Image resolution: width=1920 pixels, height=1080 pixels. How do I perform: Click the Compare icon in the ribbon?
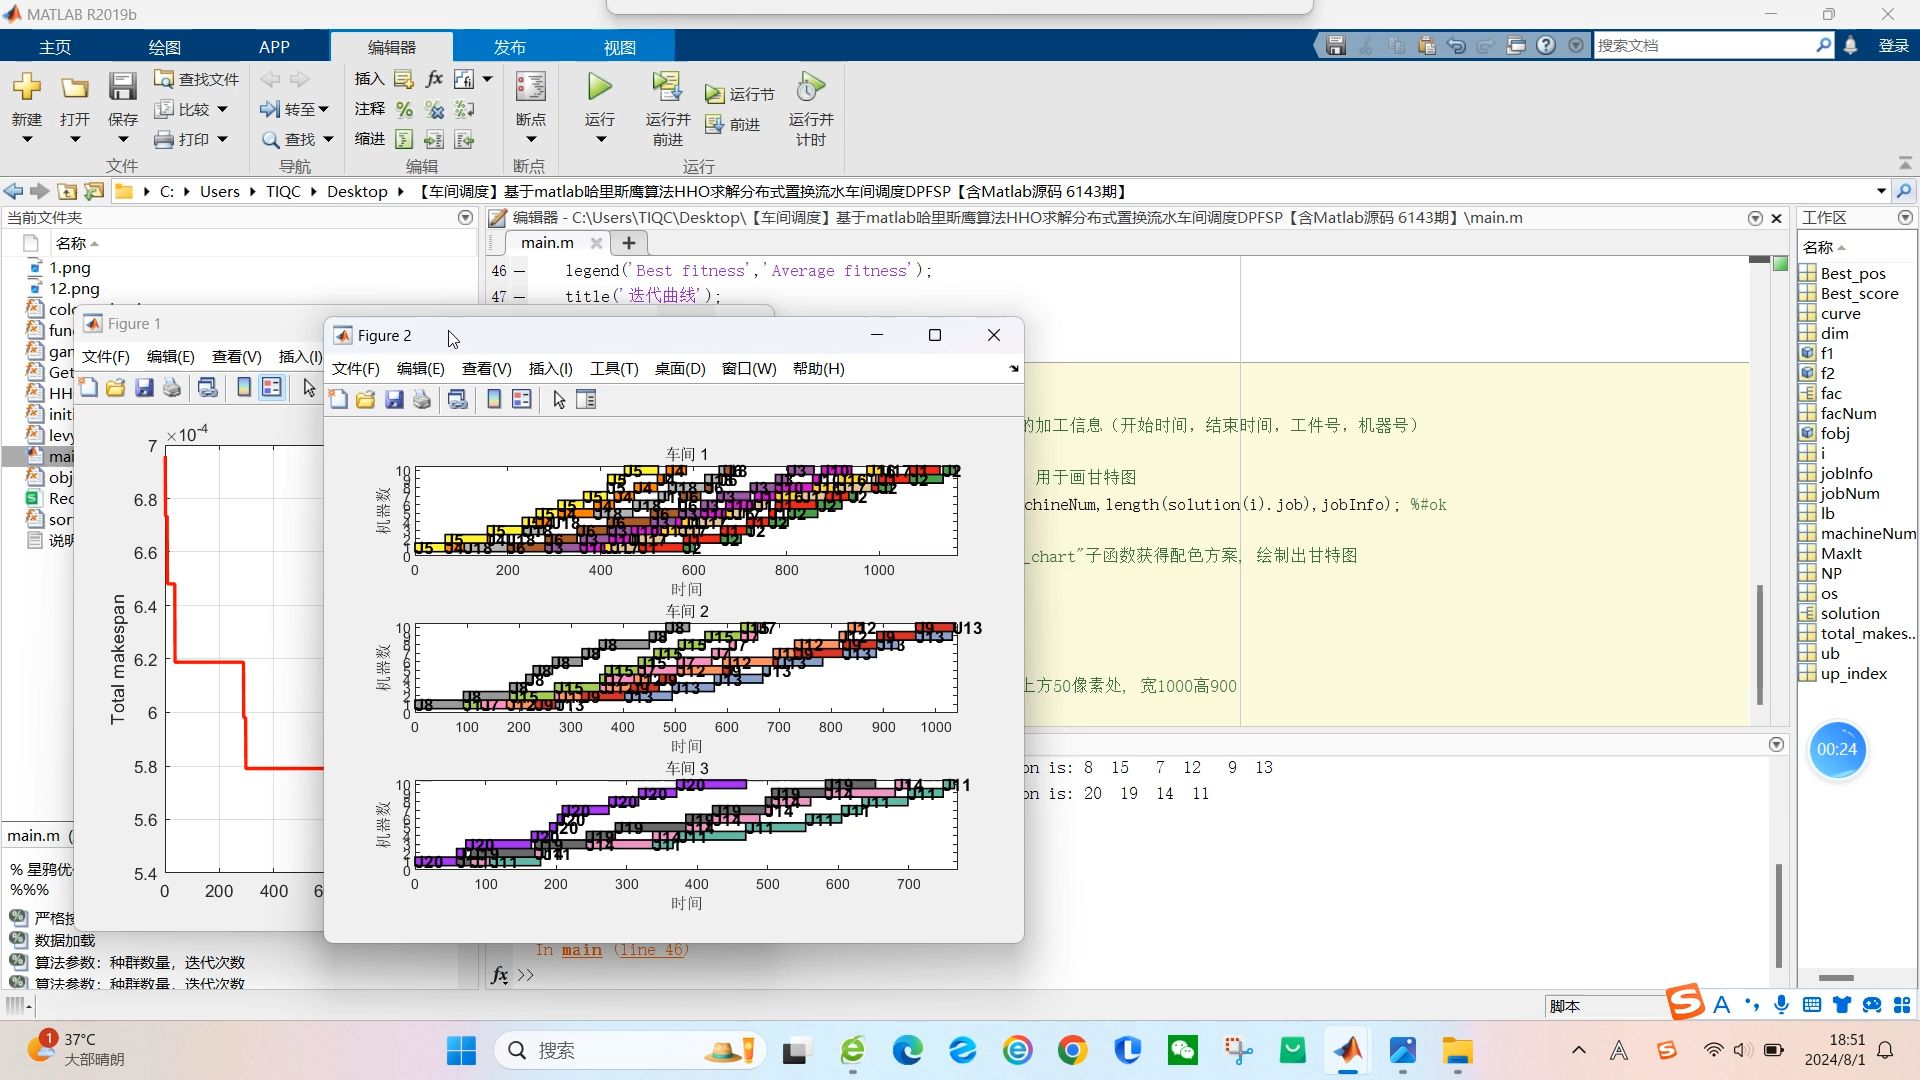click(x=164, y=108)
